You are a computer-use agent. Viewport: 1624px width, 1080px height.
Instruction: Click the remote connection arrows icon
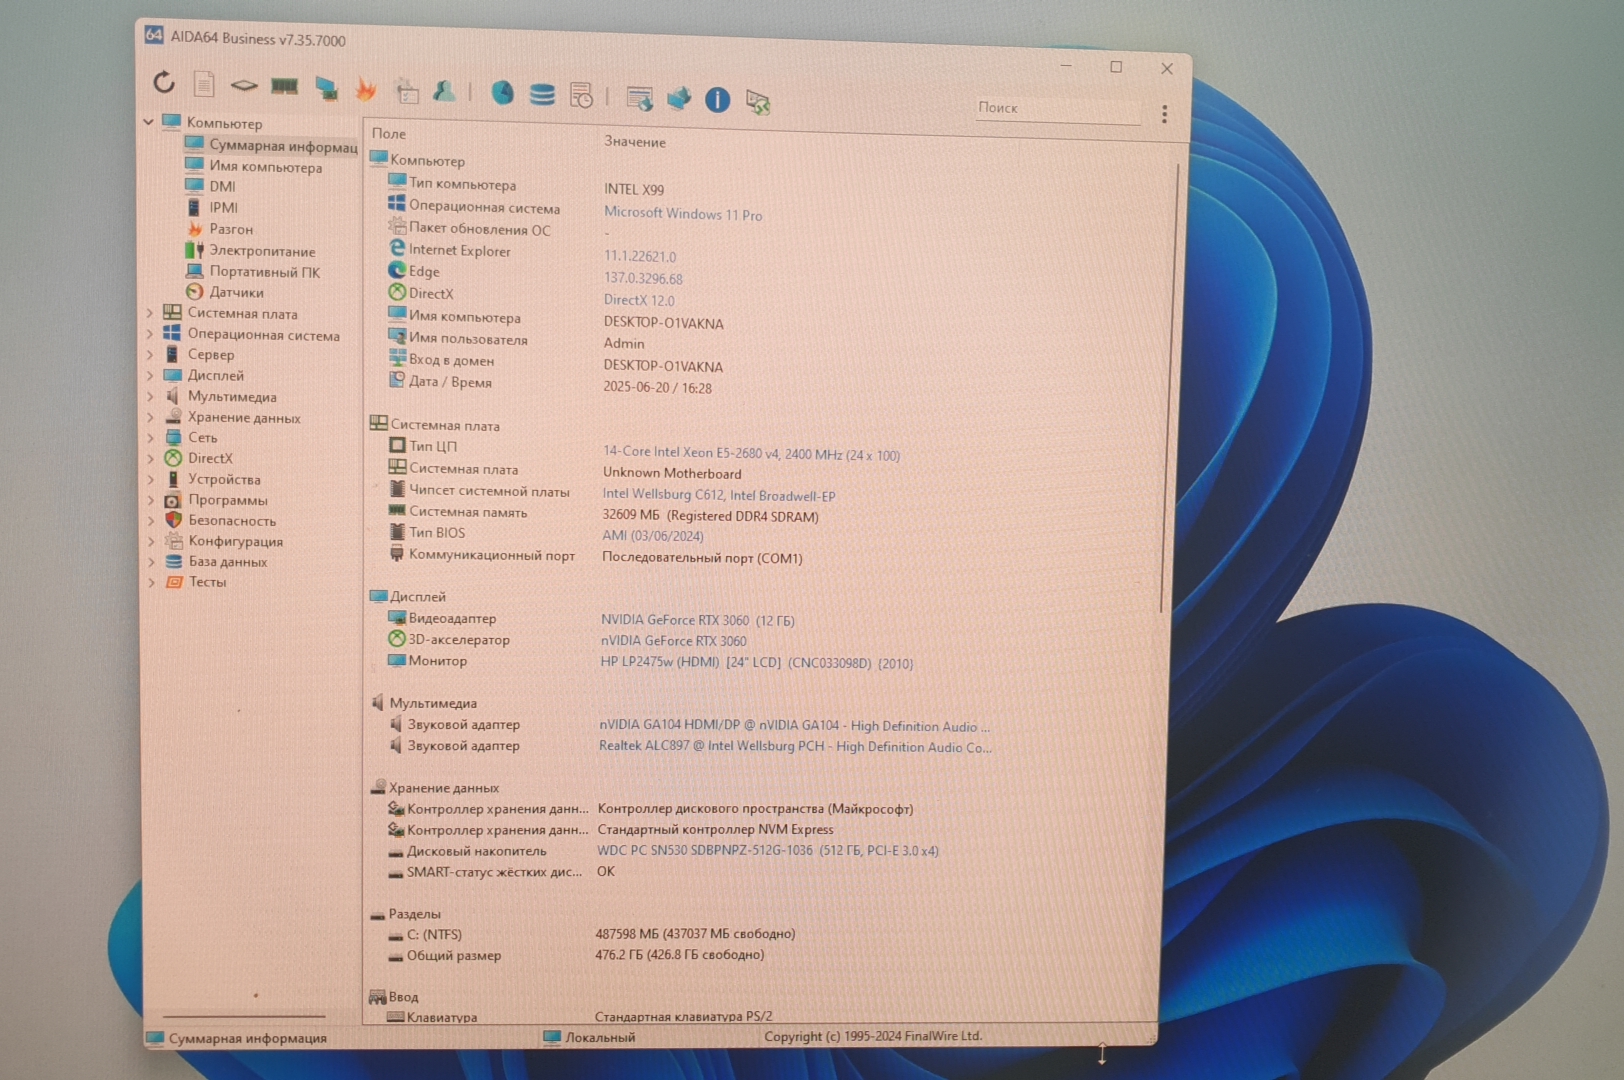coord(758,102)
